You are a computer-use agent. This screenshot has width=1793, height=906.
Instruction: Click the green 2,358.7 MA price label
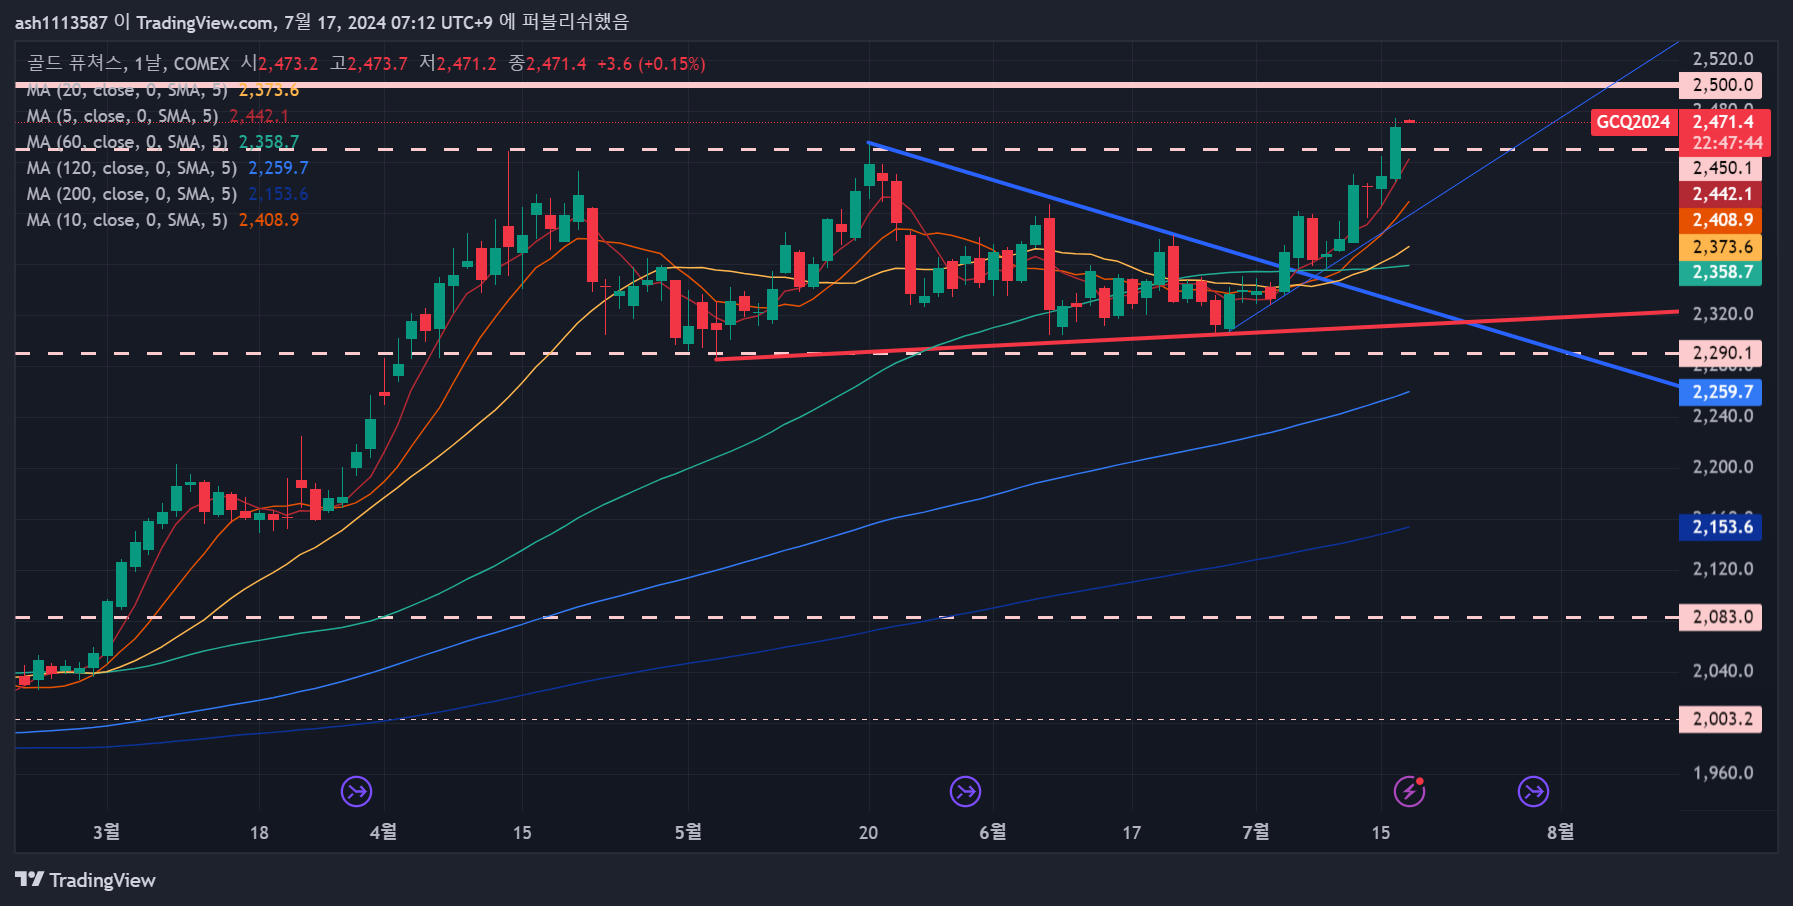(x=1721, y=272)
